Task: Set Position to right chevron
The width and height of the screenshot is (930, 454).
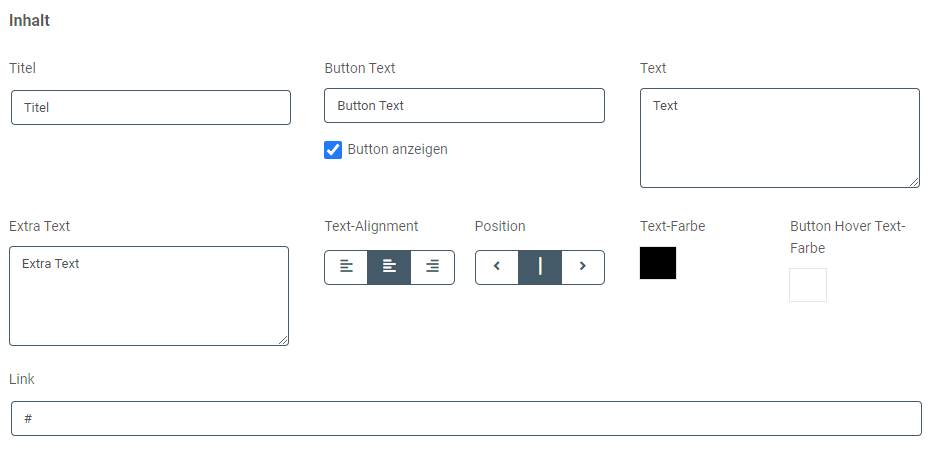Action: coord(583,267)
